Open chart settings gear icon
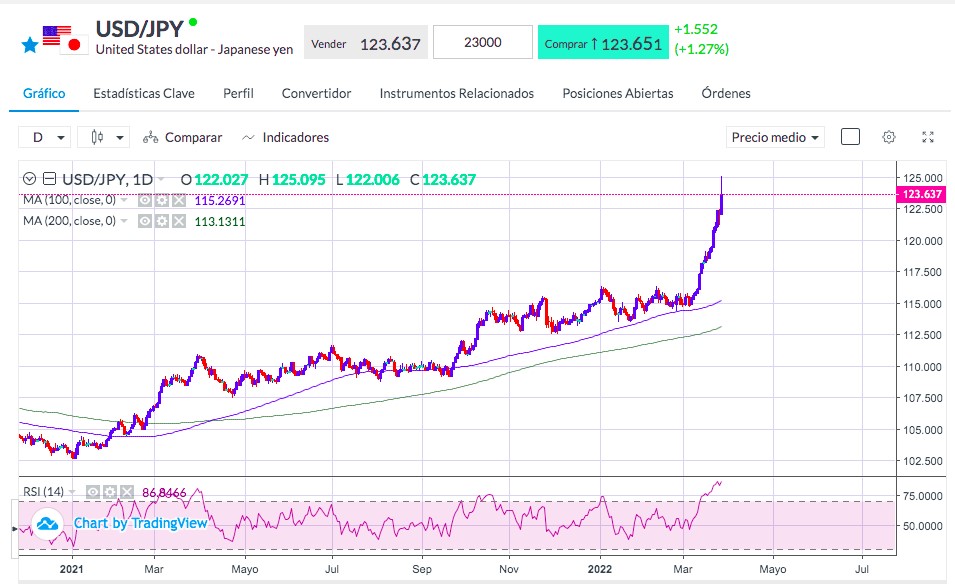Image resolution: width=955 pixels, height=584 pixels. (x=889, y=137)
